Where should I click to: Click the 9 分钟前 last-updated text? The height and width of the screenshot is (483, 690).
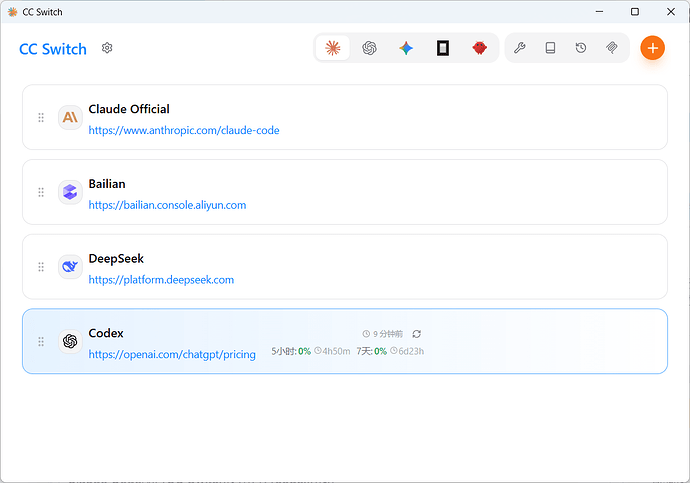click(388, 334)
